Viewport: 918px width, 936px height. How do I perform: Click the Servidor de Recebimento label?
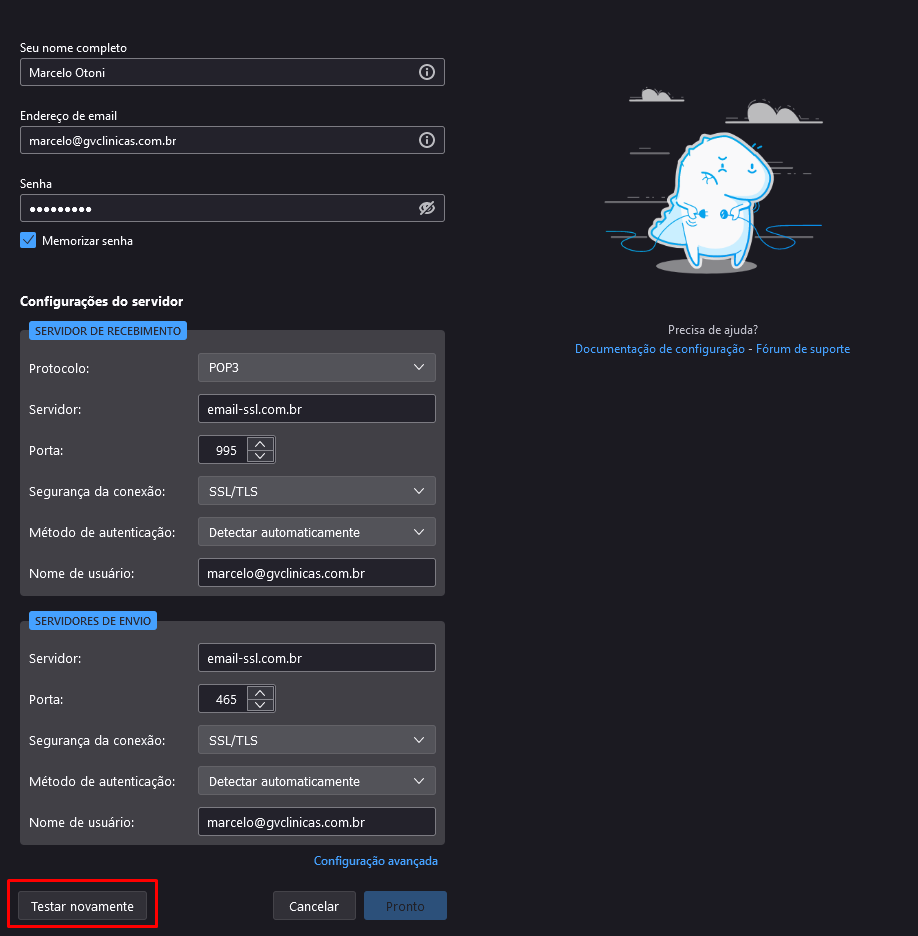tap(108, 331)
